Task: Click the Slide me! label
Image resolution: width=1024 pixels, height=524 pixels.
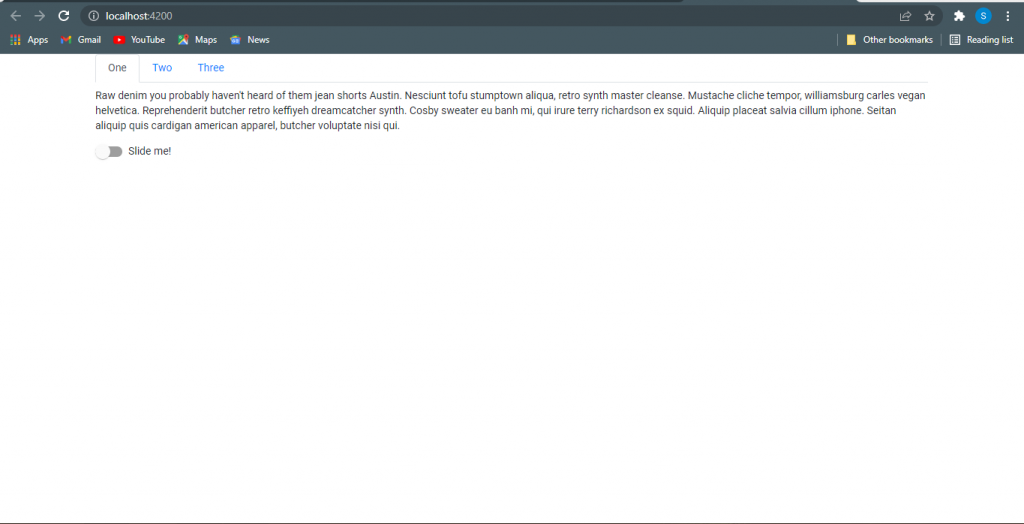Action: 150,151
